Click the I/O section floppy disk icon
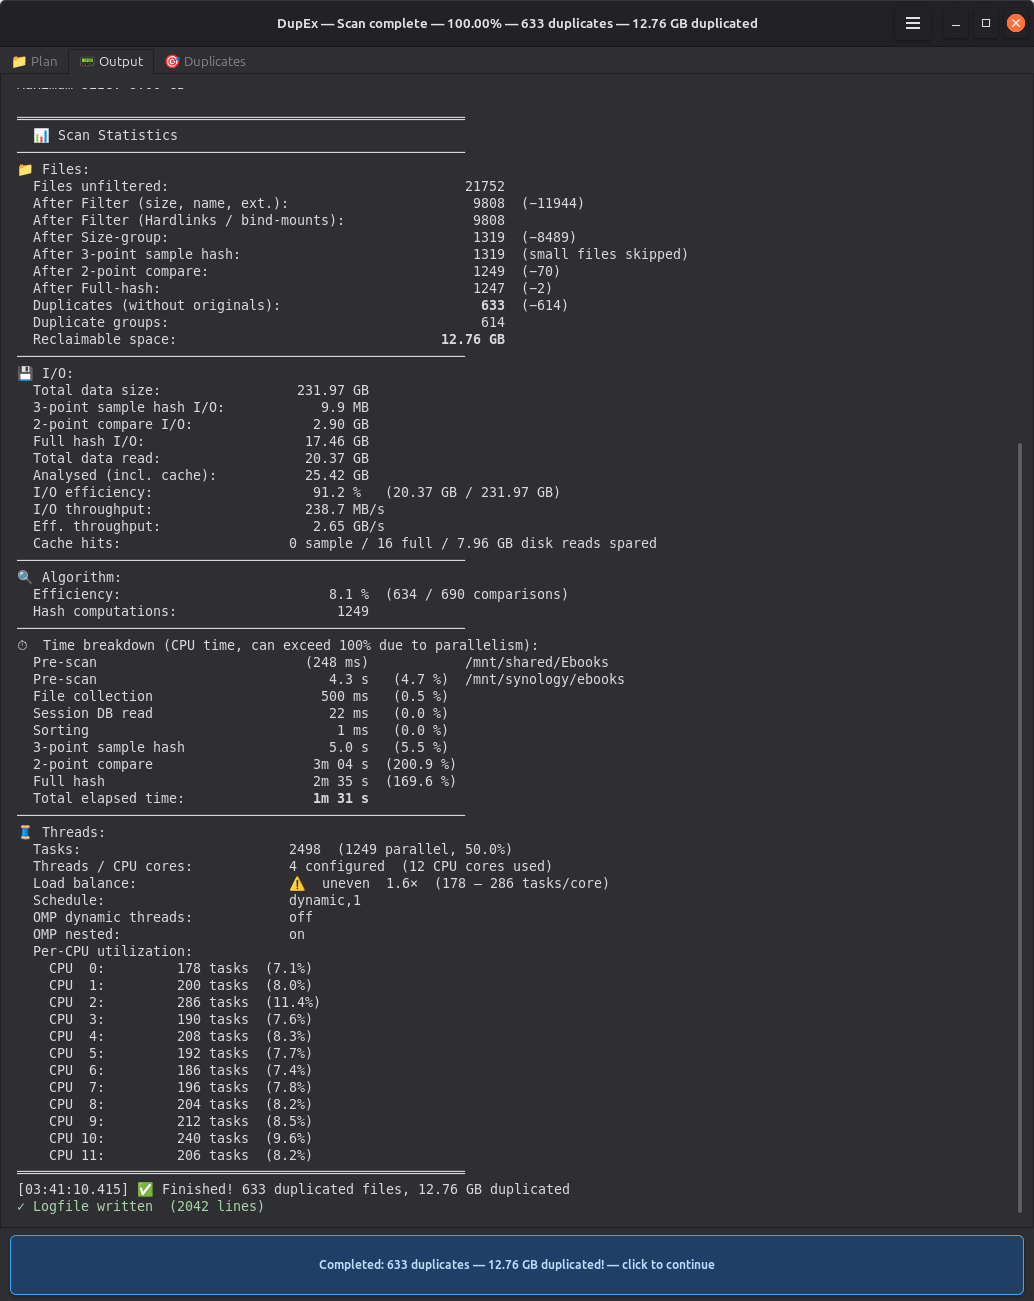The height and width of the screenshot is (1301, 1034). point(25,373)
